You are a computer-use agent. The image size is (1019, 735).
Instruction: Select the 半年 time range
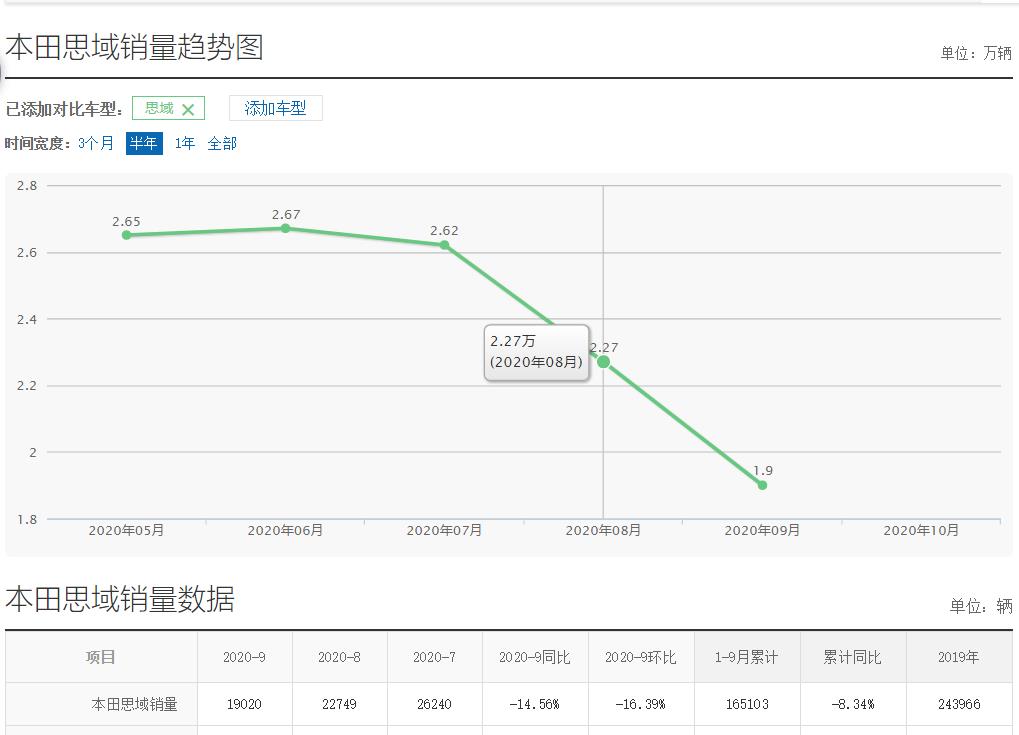[144, 143]
